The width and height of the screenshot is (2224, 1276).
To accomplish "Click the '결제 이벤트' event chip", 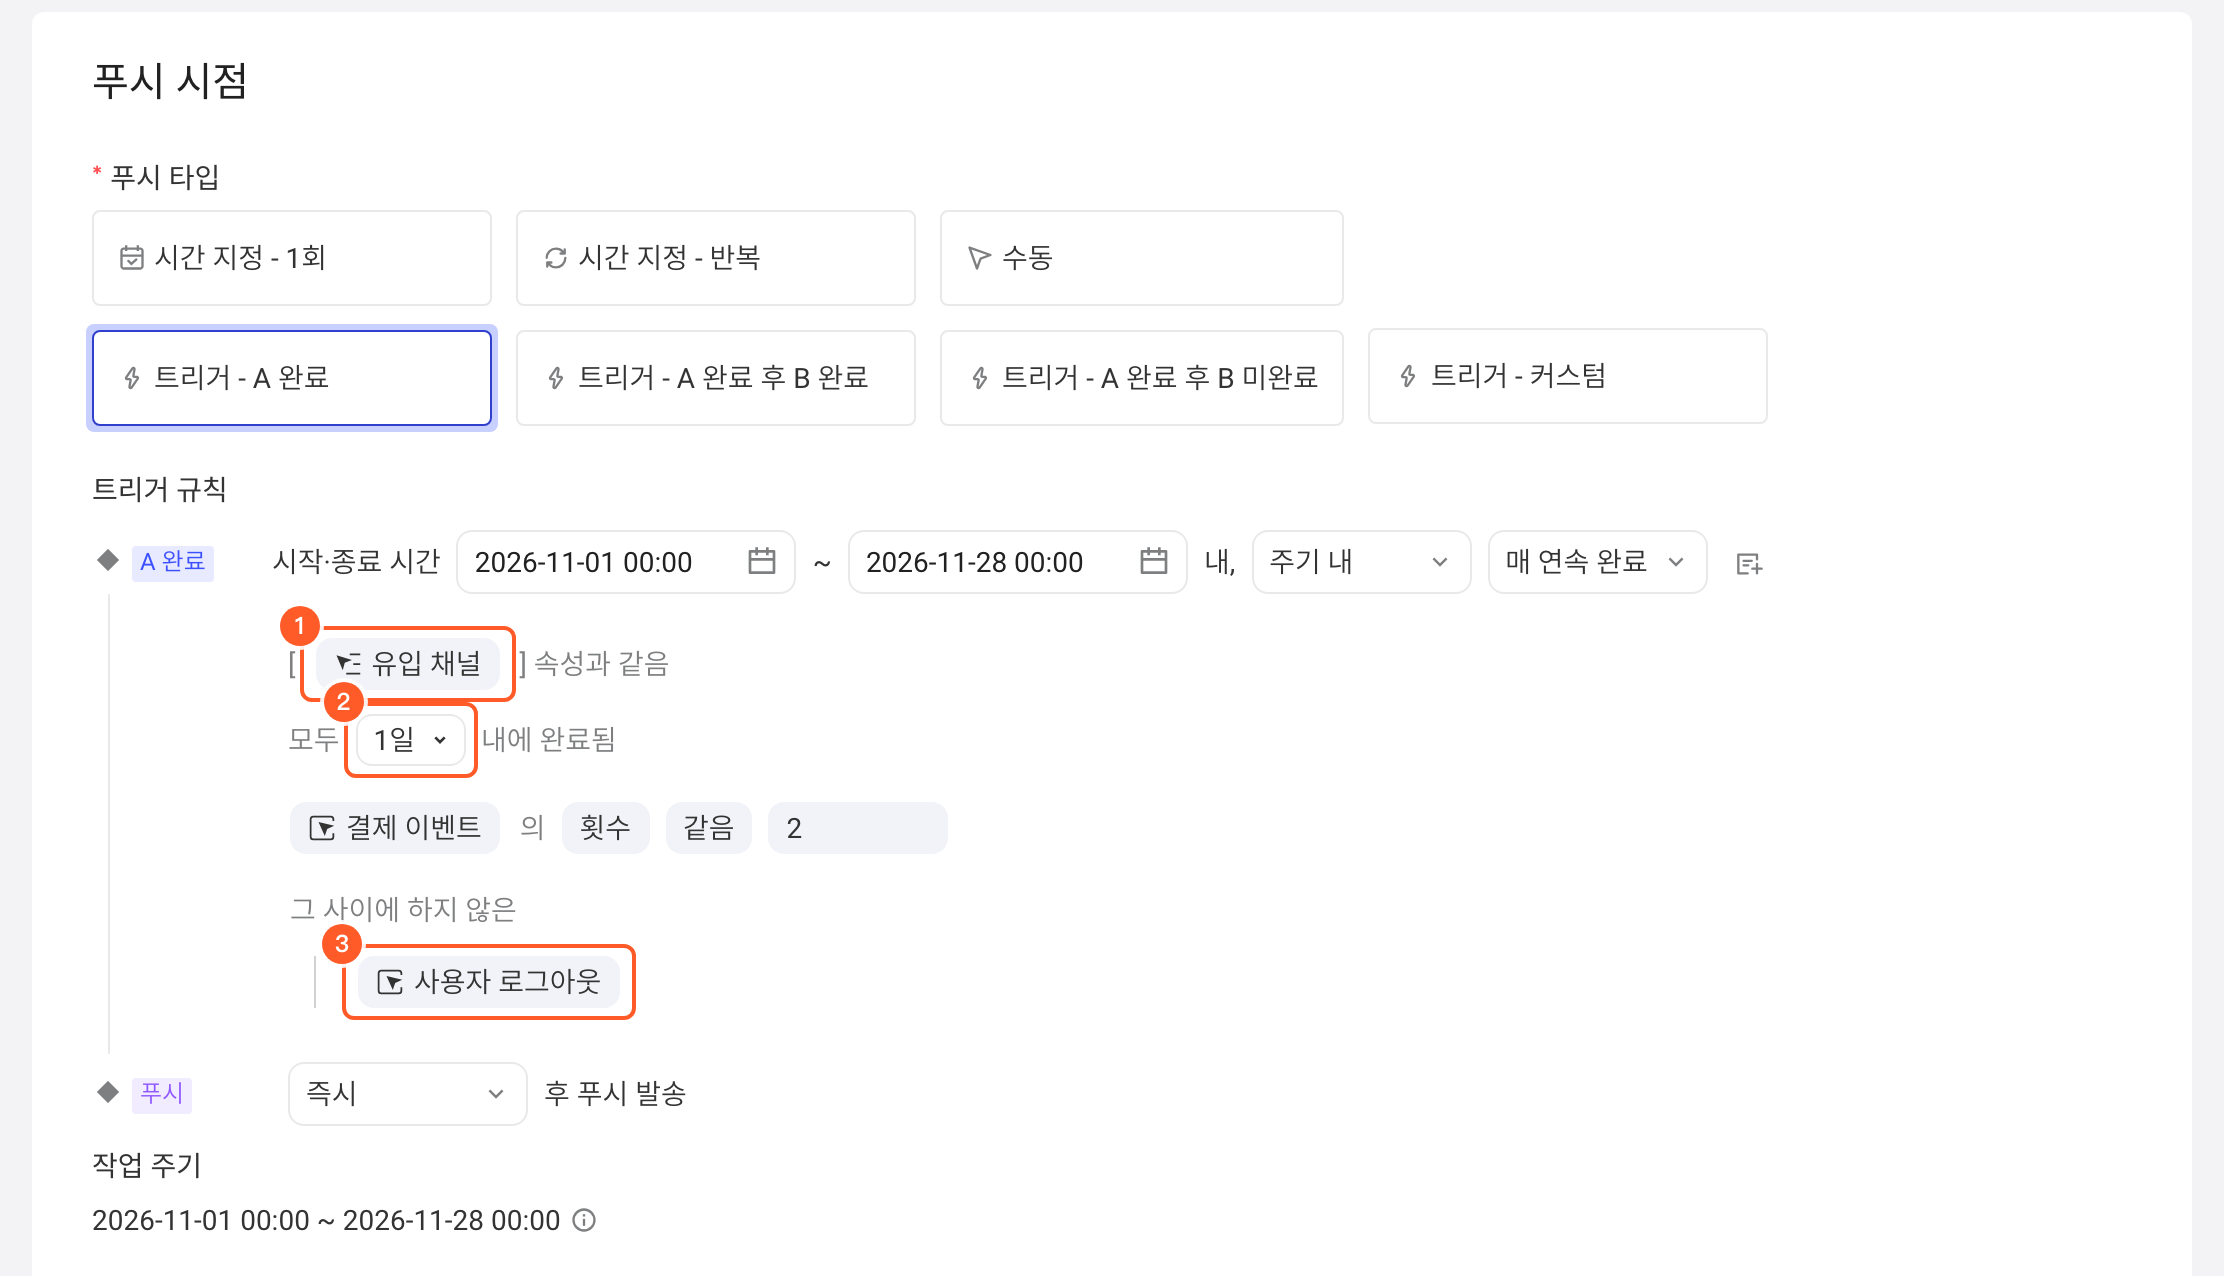I will pos(395,828).
